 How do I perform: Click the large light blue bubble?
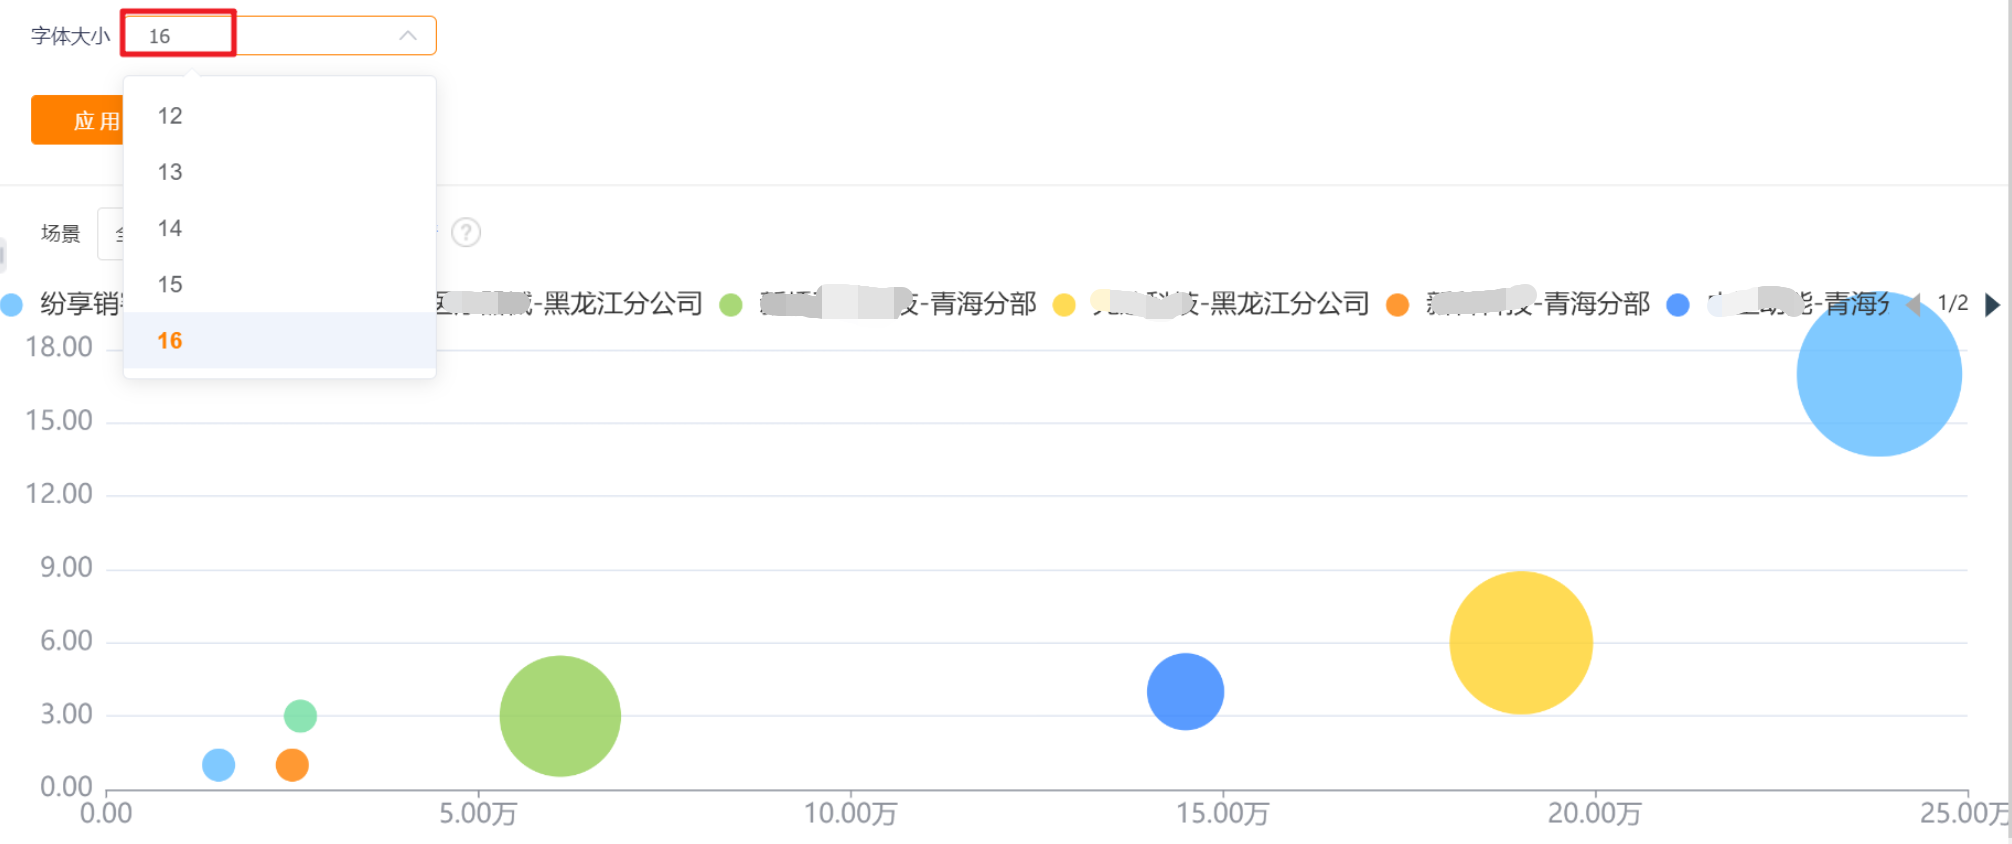(x=1878, y=375)
